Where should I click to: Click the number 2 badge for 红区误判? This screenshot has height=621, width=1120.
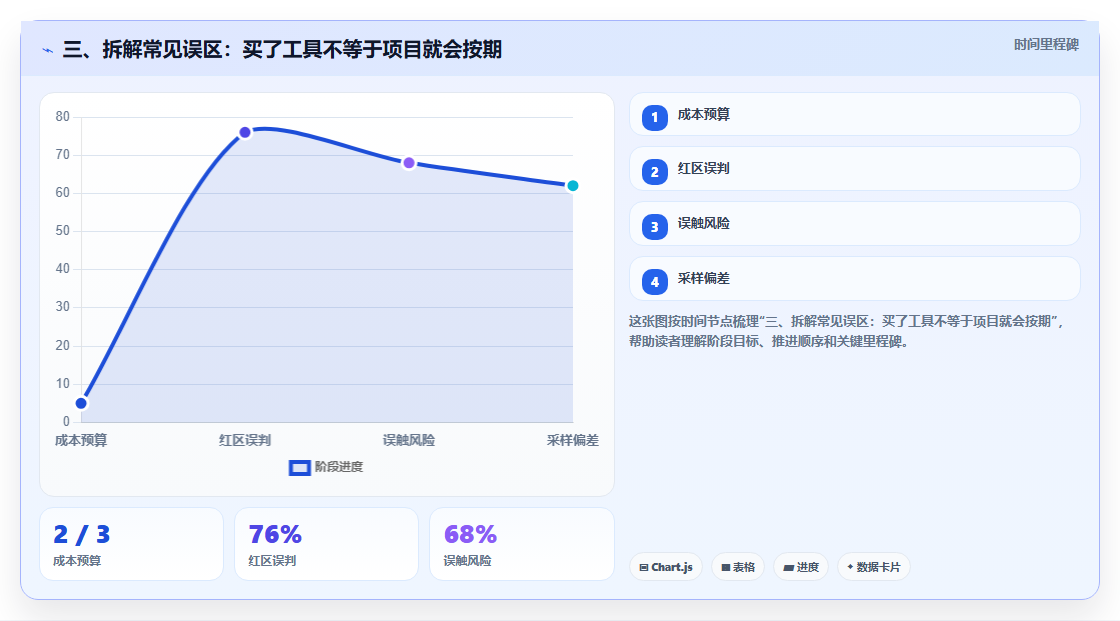pos(654,172)
